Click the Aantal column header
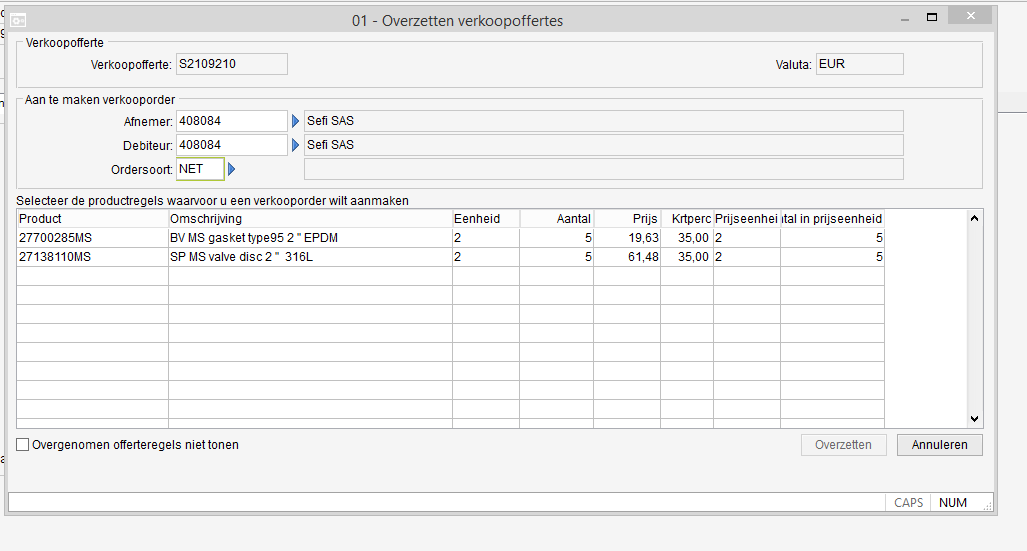The image size is (1027, 551). pos(557,219)
